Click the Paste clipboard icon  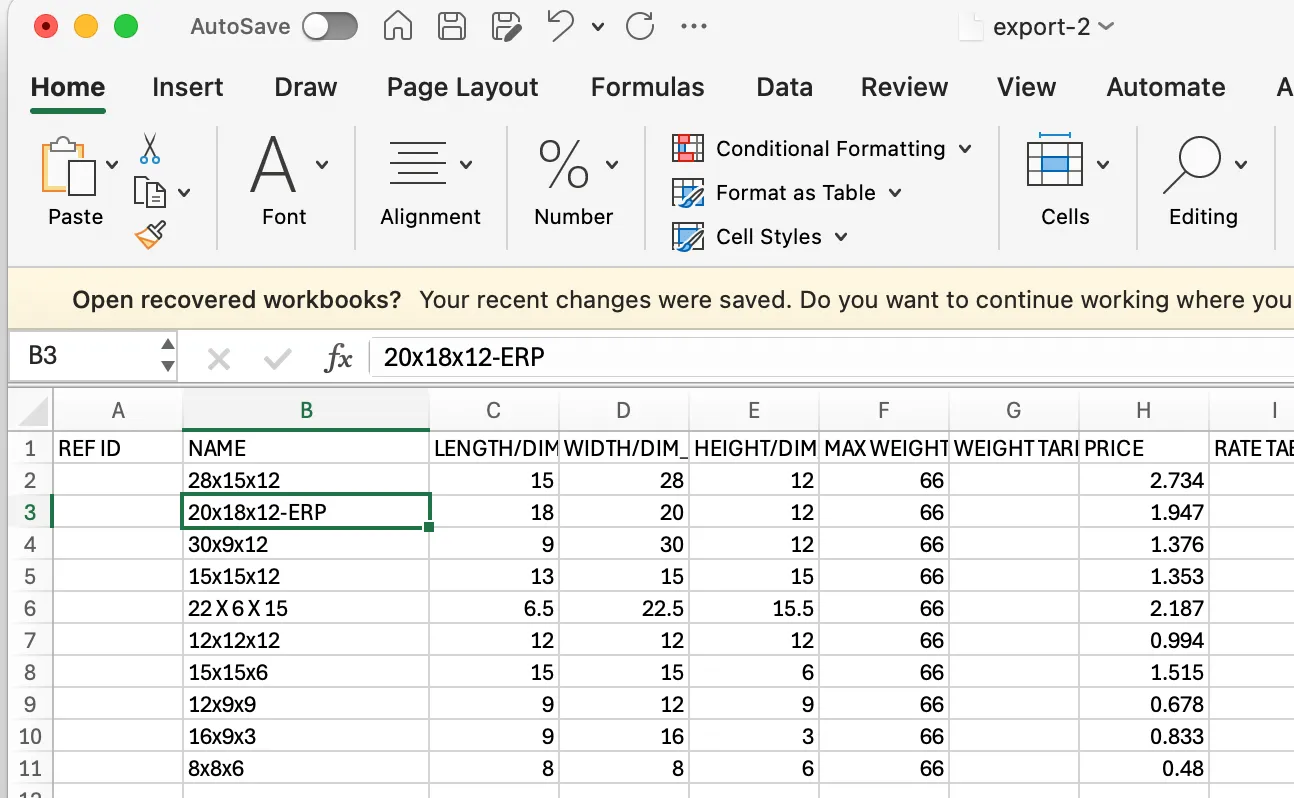pos(69,167)
